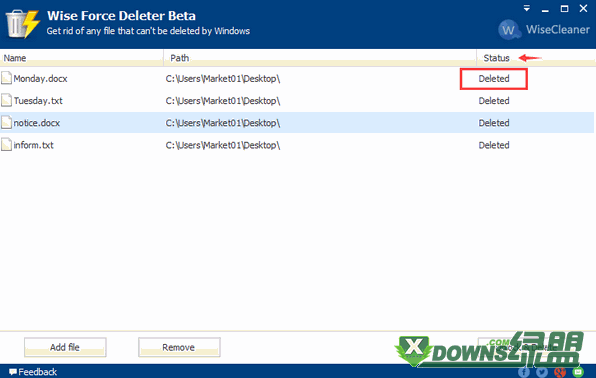Image resolution: width=596 pixels, height=378 pixels.
Task: Select the inform.txt file name
Action: (x=33, y=145)
